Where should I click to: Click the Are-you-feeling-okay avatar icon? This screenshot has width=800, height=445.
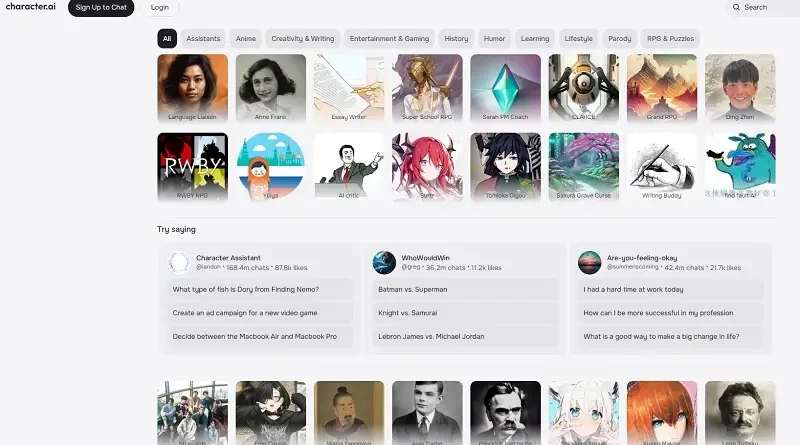point(589,262)
